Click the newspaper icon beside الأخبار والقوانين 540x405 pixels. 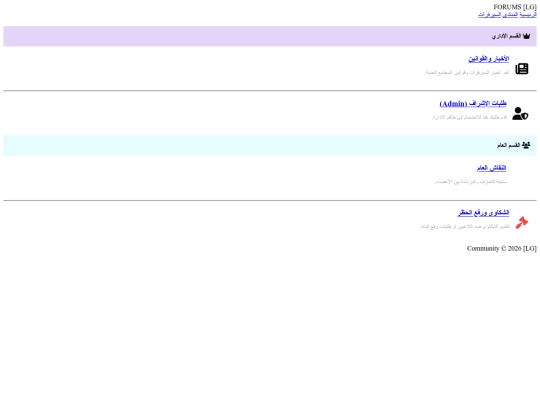point(522,69)
